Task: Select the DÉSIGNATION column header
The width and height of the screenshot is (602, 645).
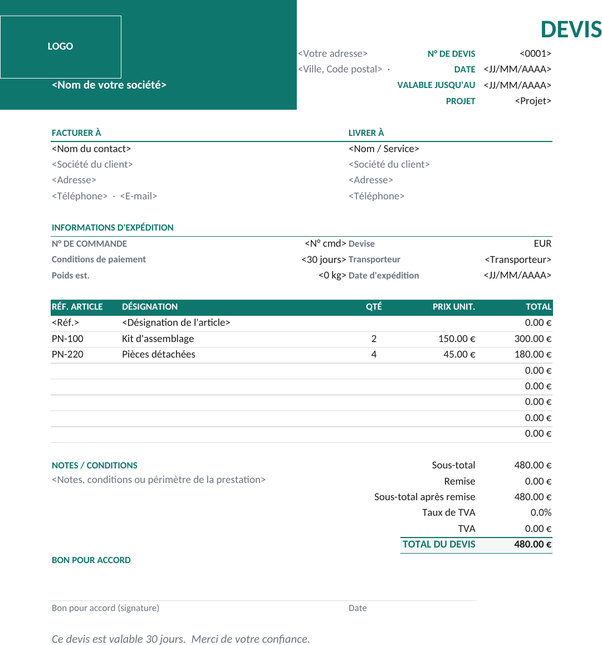Action: (x=150, y=307)
